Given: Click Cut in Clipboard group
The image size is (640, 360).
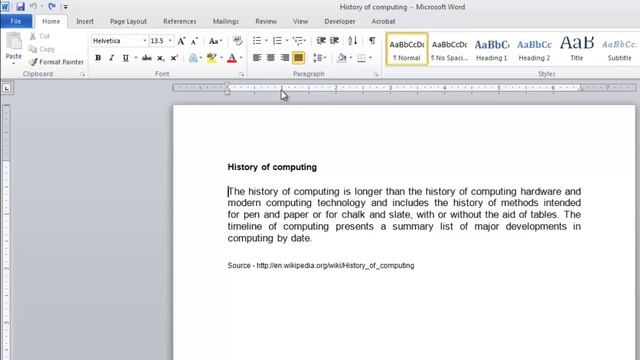Looking at the screenshot, I should (x=40, y=36).
